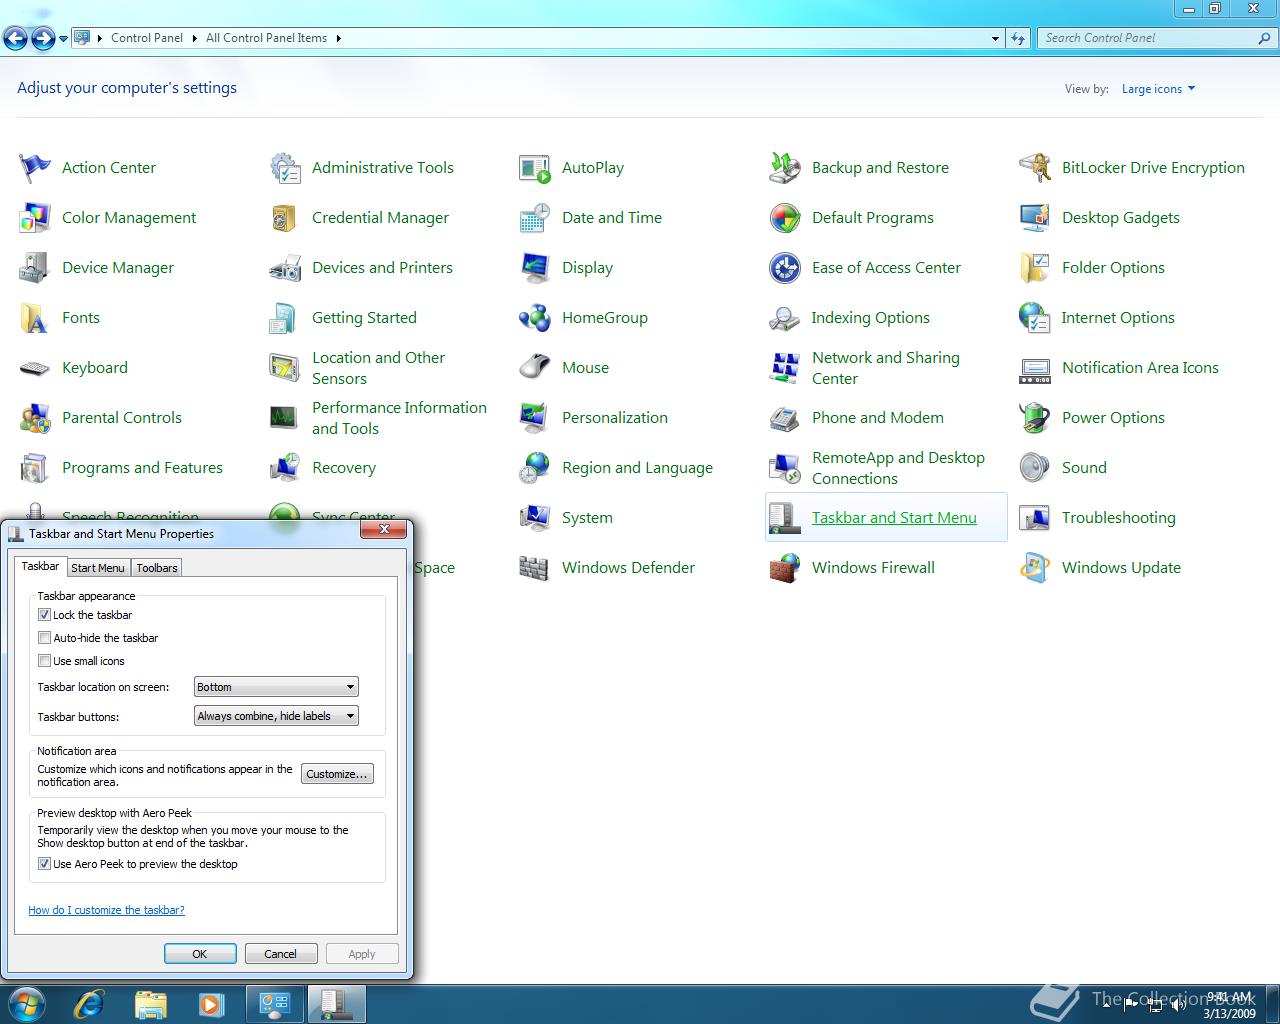
Task: Open the Default Programs icon
Action: pos(785,218)
